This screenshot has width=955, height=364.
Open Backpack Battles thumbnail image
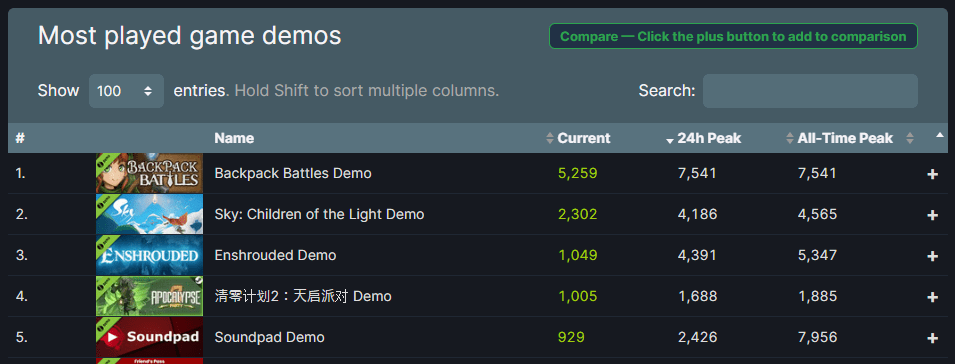(x=149, y=173)
